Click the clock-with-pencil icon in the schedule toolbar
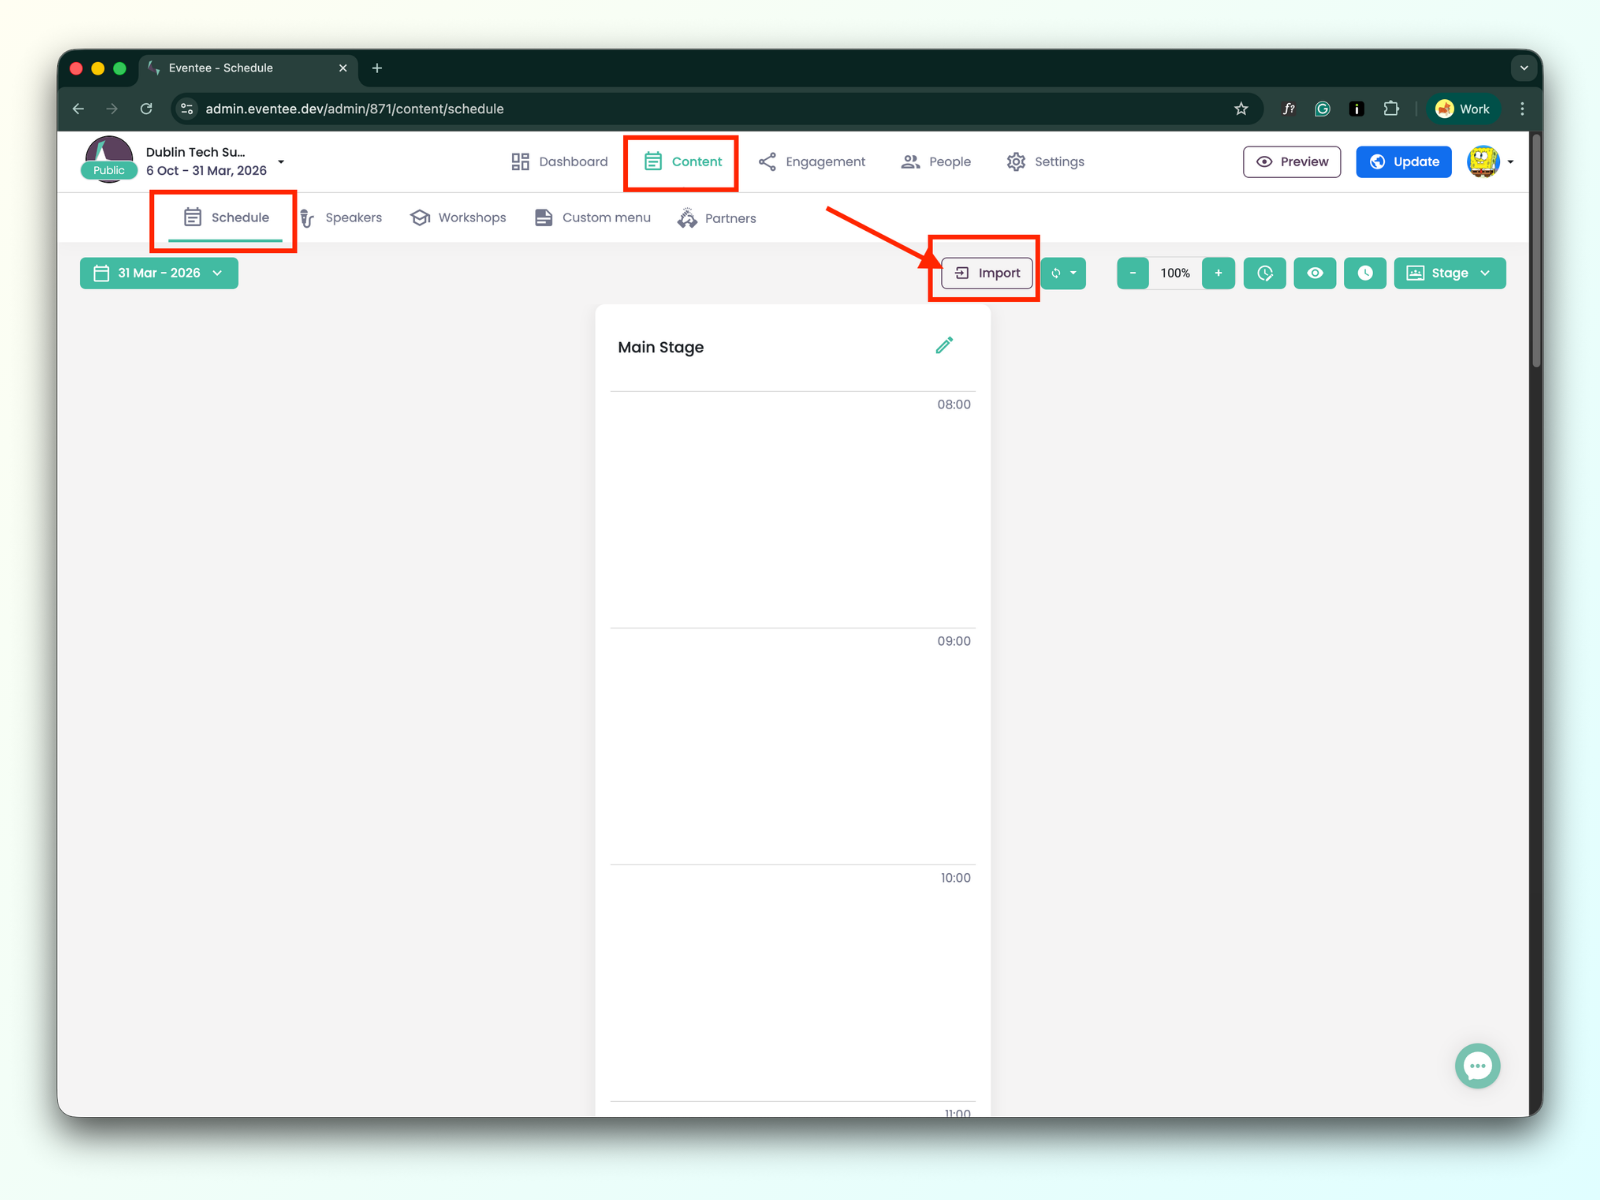This screenshot has height=1200, width=1600. pos(1265,273)
